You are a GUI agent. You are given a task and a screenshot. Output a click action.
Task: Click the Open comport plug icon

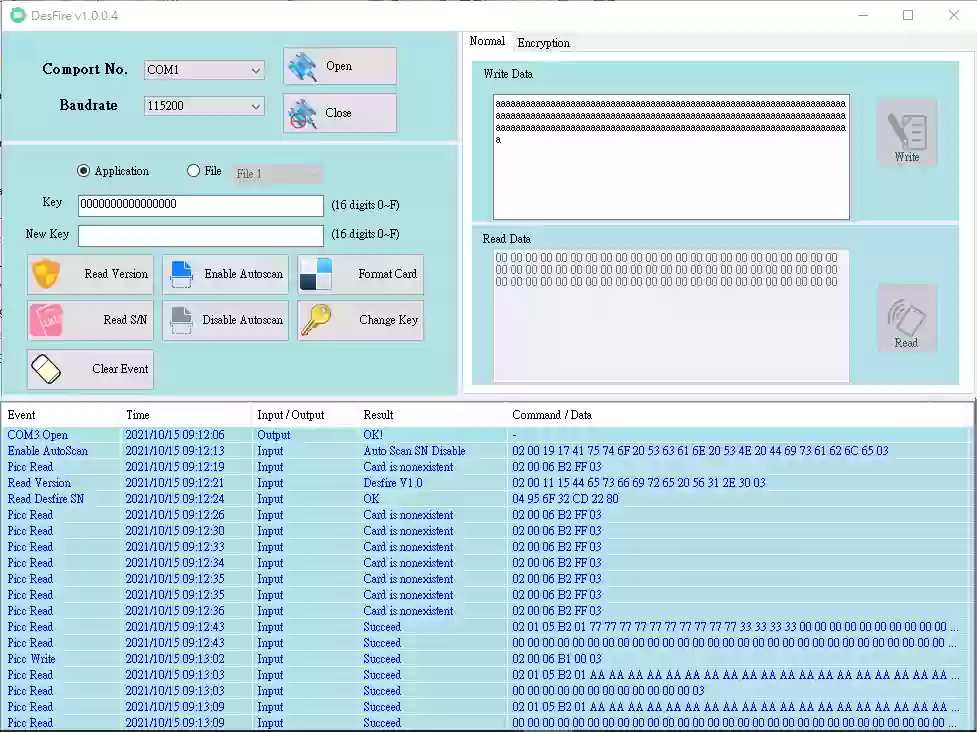pos(302,67)
